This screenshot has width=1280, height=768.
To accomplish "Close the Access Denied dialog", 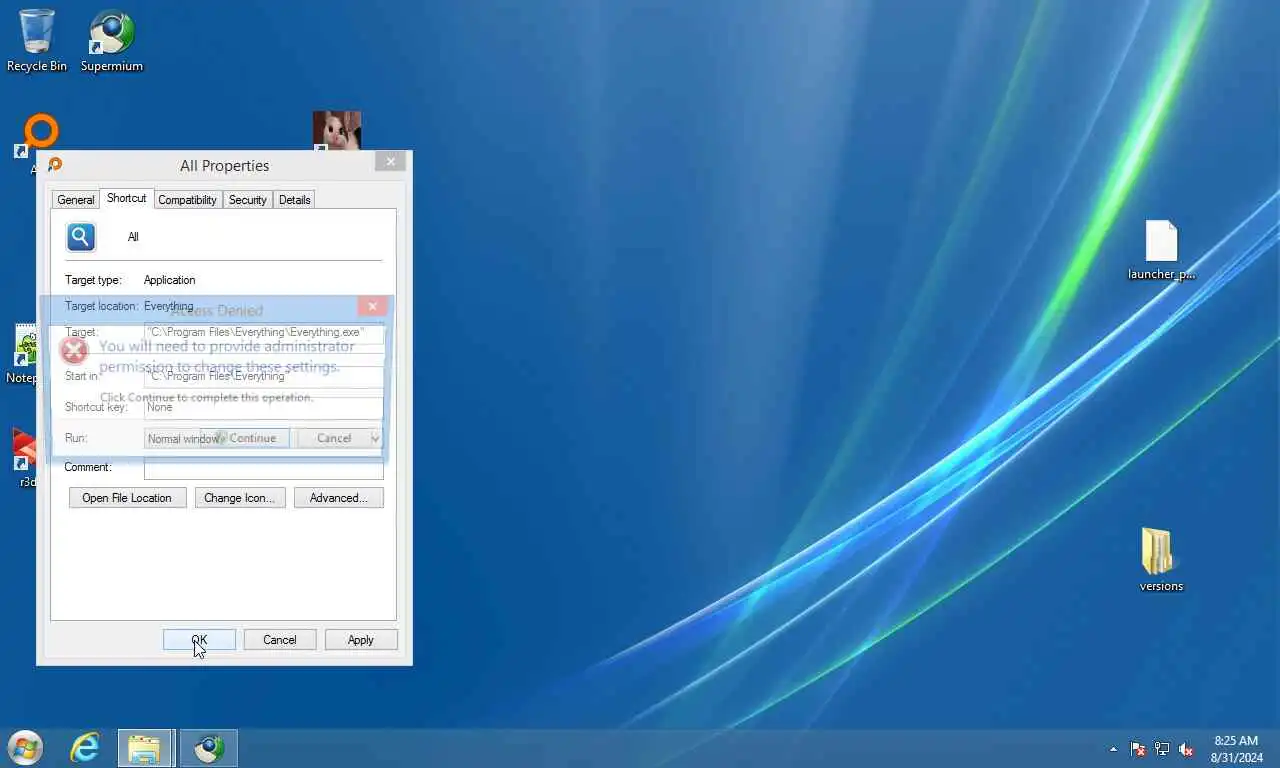I will [372, 306].
